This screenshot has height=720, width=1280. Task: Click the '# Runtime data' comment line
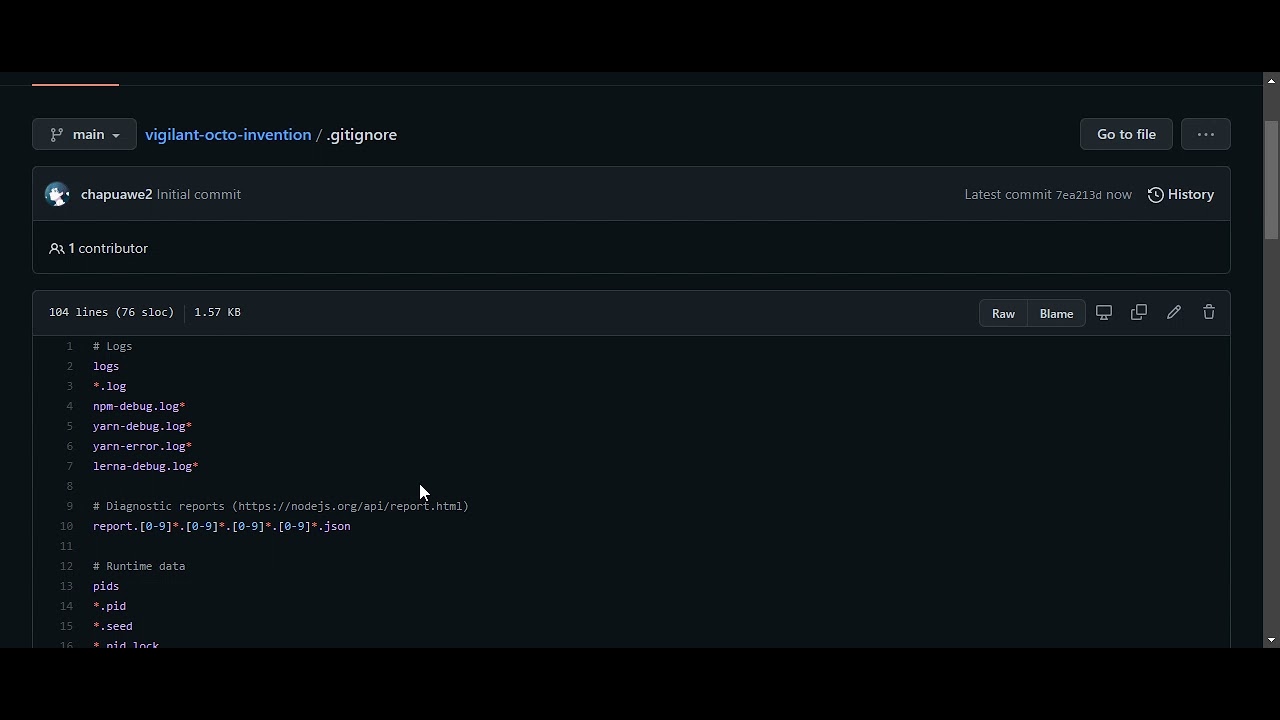[139, 566]
